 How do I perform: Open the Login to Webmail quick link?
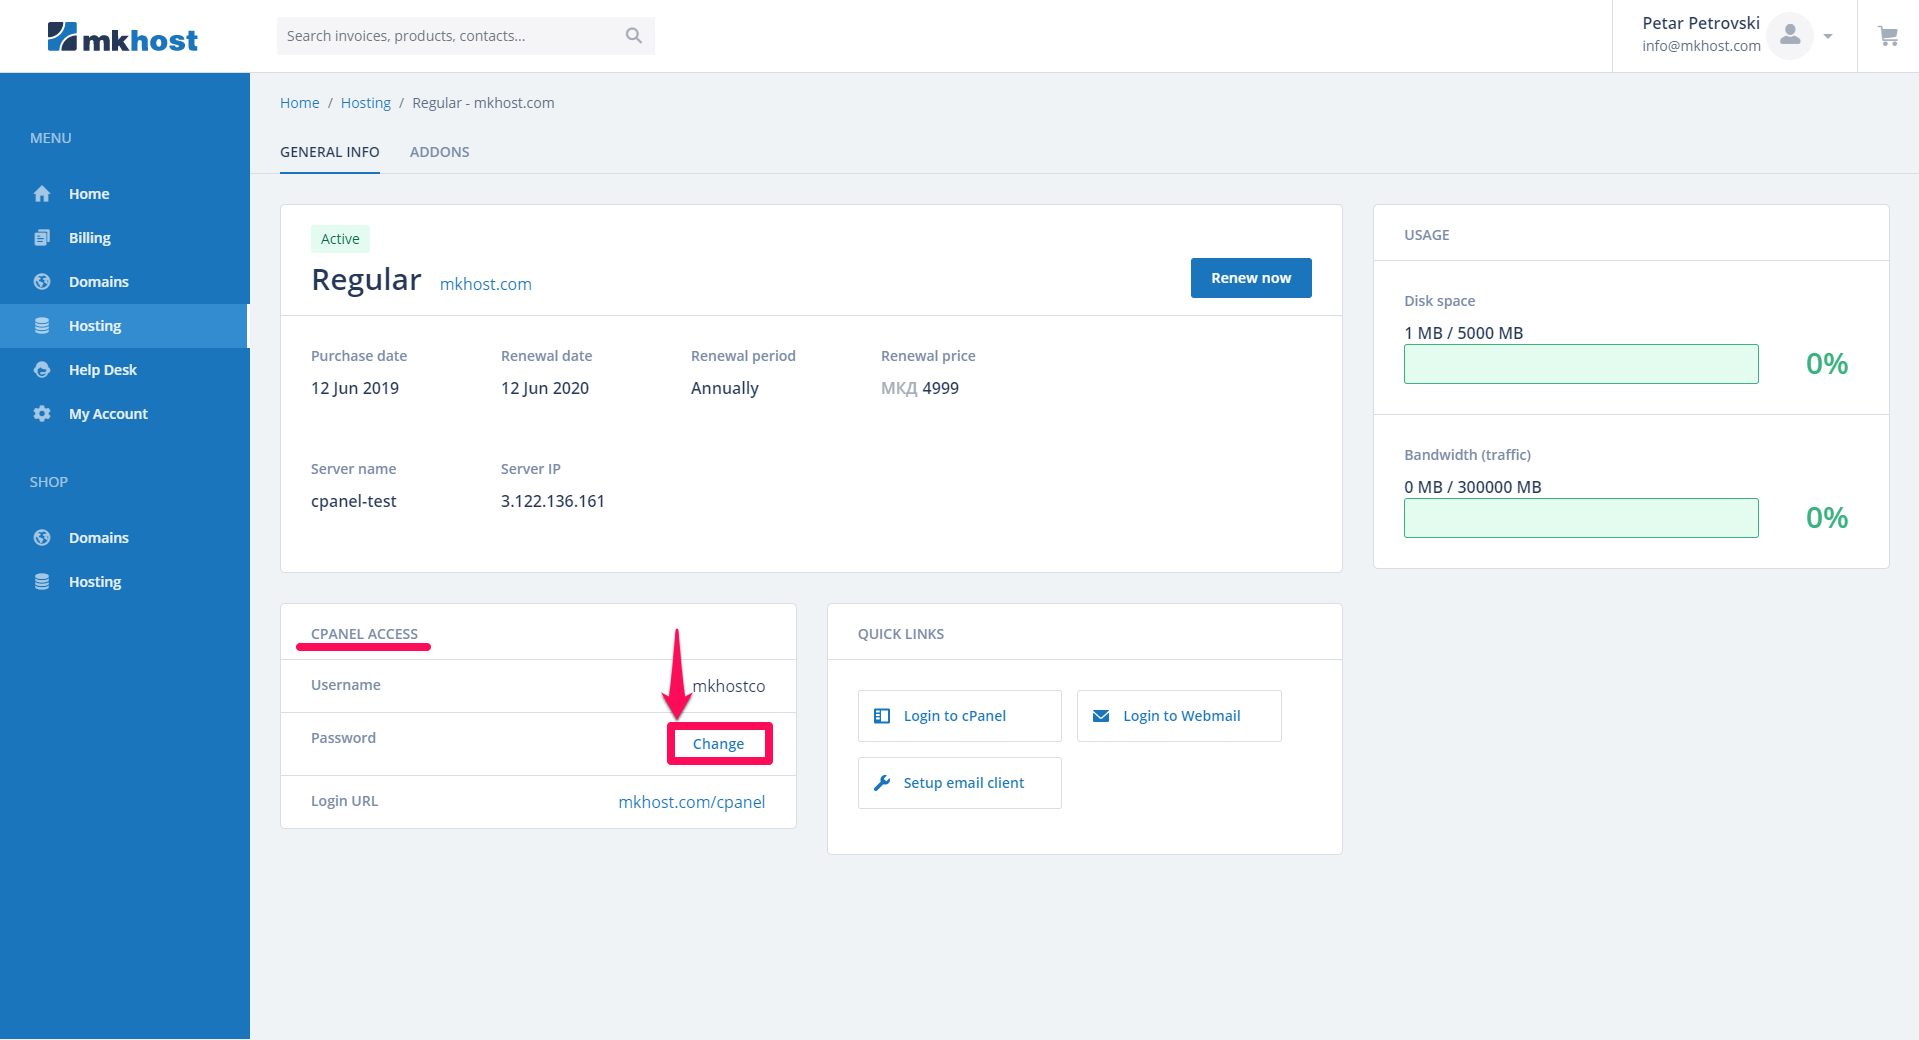(x=1178, y=716)
